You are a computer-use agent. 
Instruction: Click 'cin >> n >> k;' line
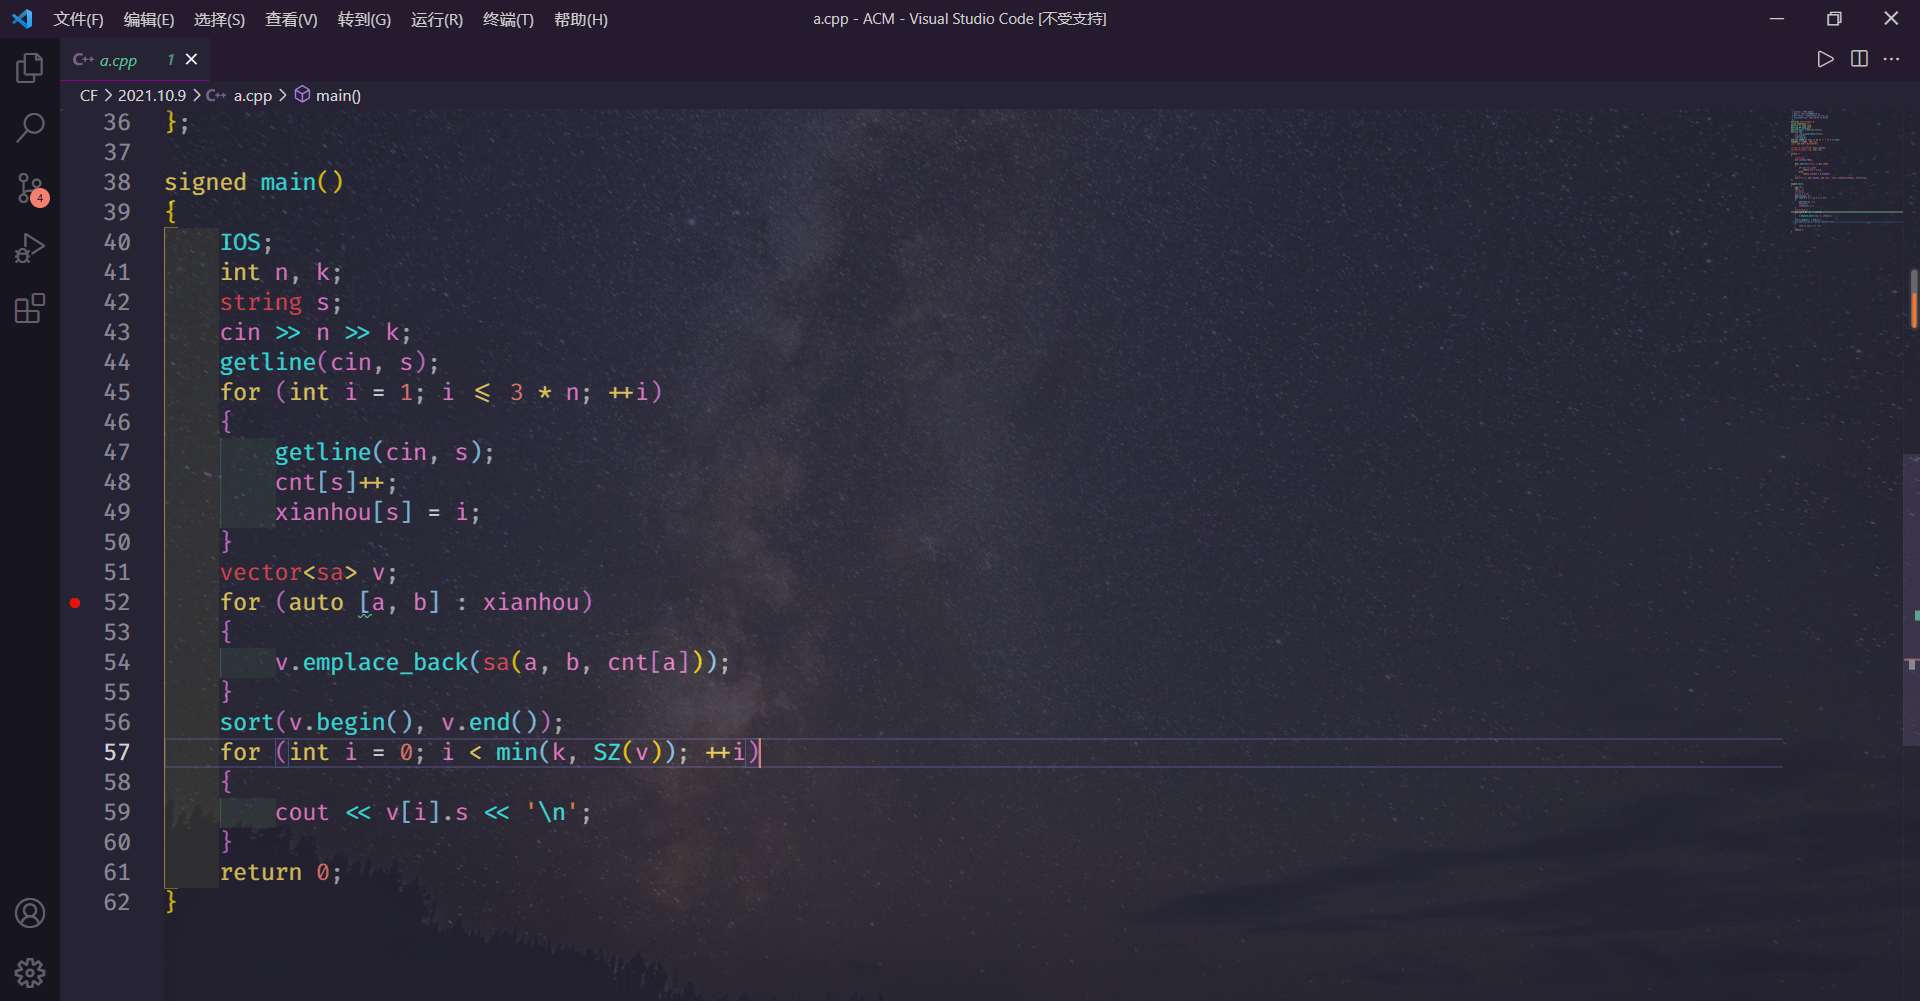[x=315, y=332]
